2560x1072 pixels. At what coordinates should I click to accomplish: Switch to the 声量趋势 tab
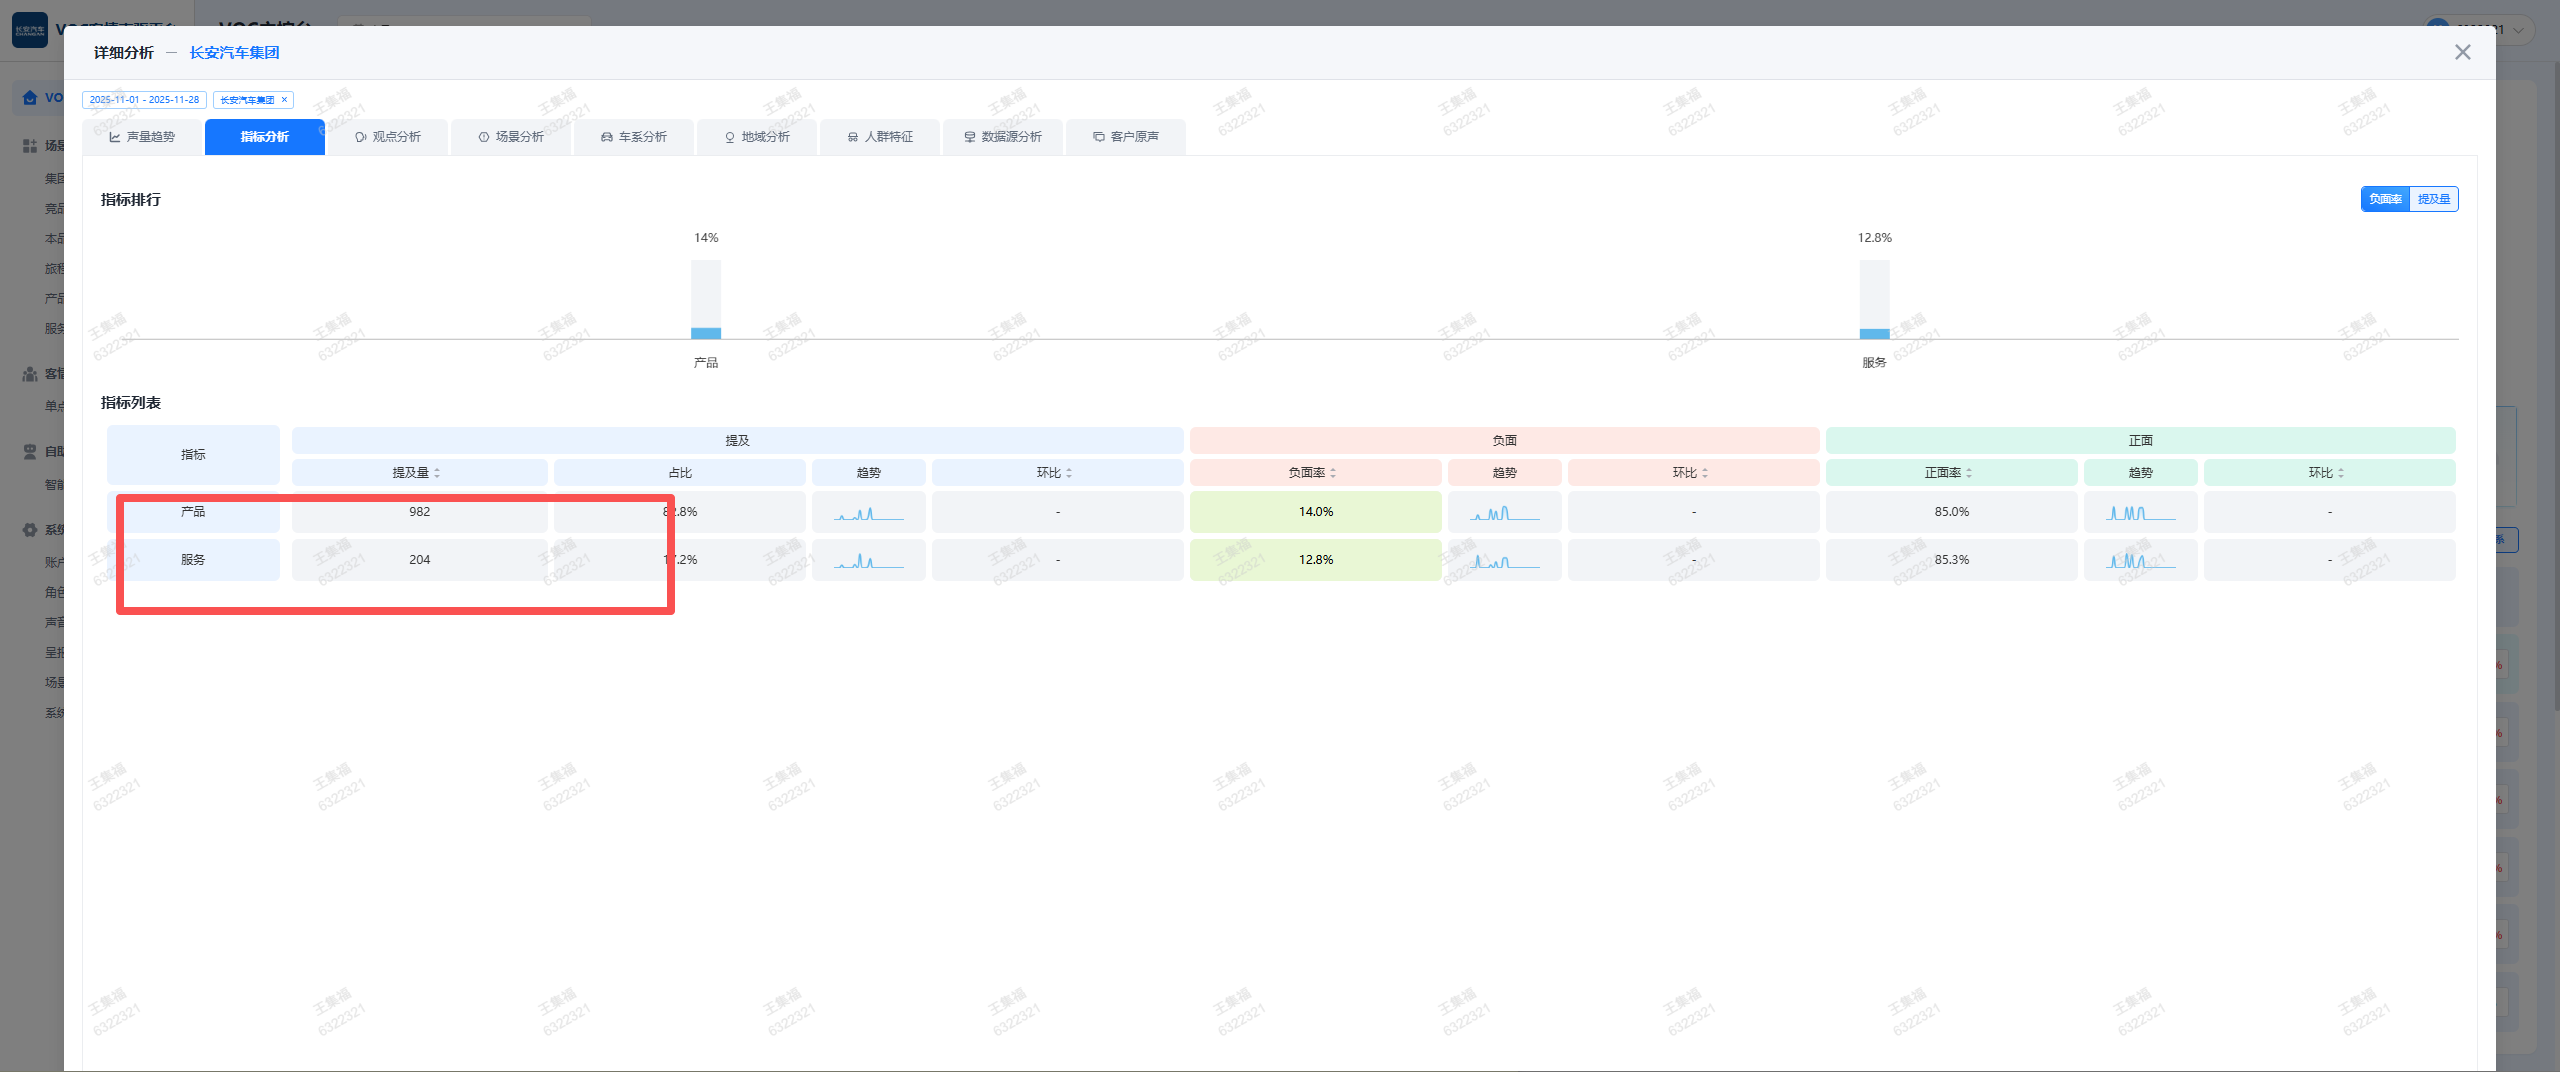click(142, 137)
